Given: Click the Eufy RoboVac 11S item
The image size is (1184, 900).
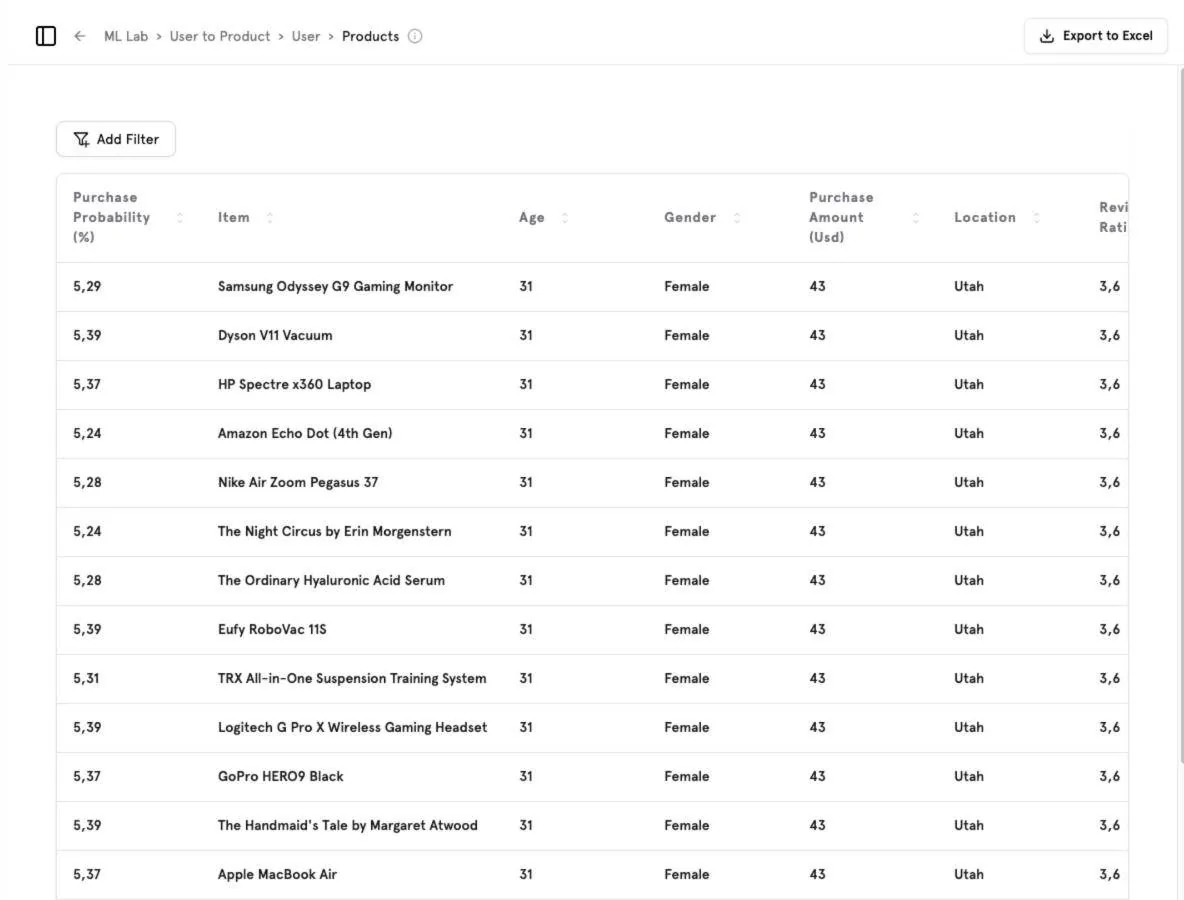Looking at the screenshot, I should coord(272,630).
